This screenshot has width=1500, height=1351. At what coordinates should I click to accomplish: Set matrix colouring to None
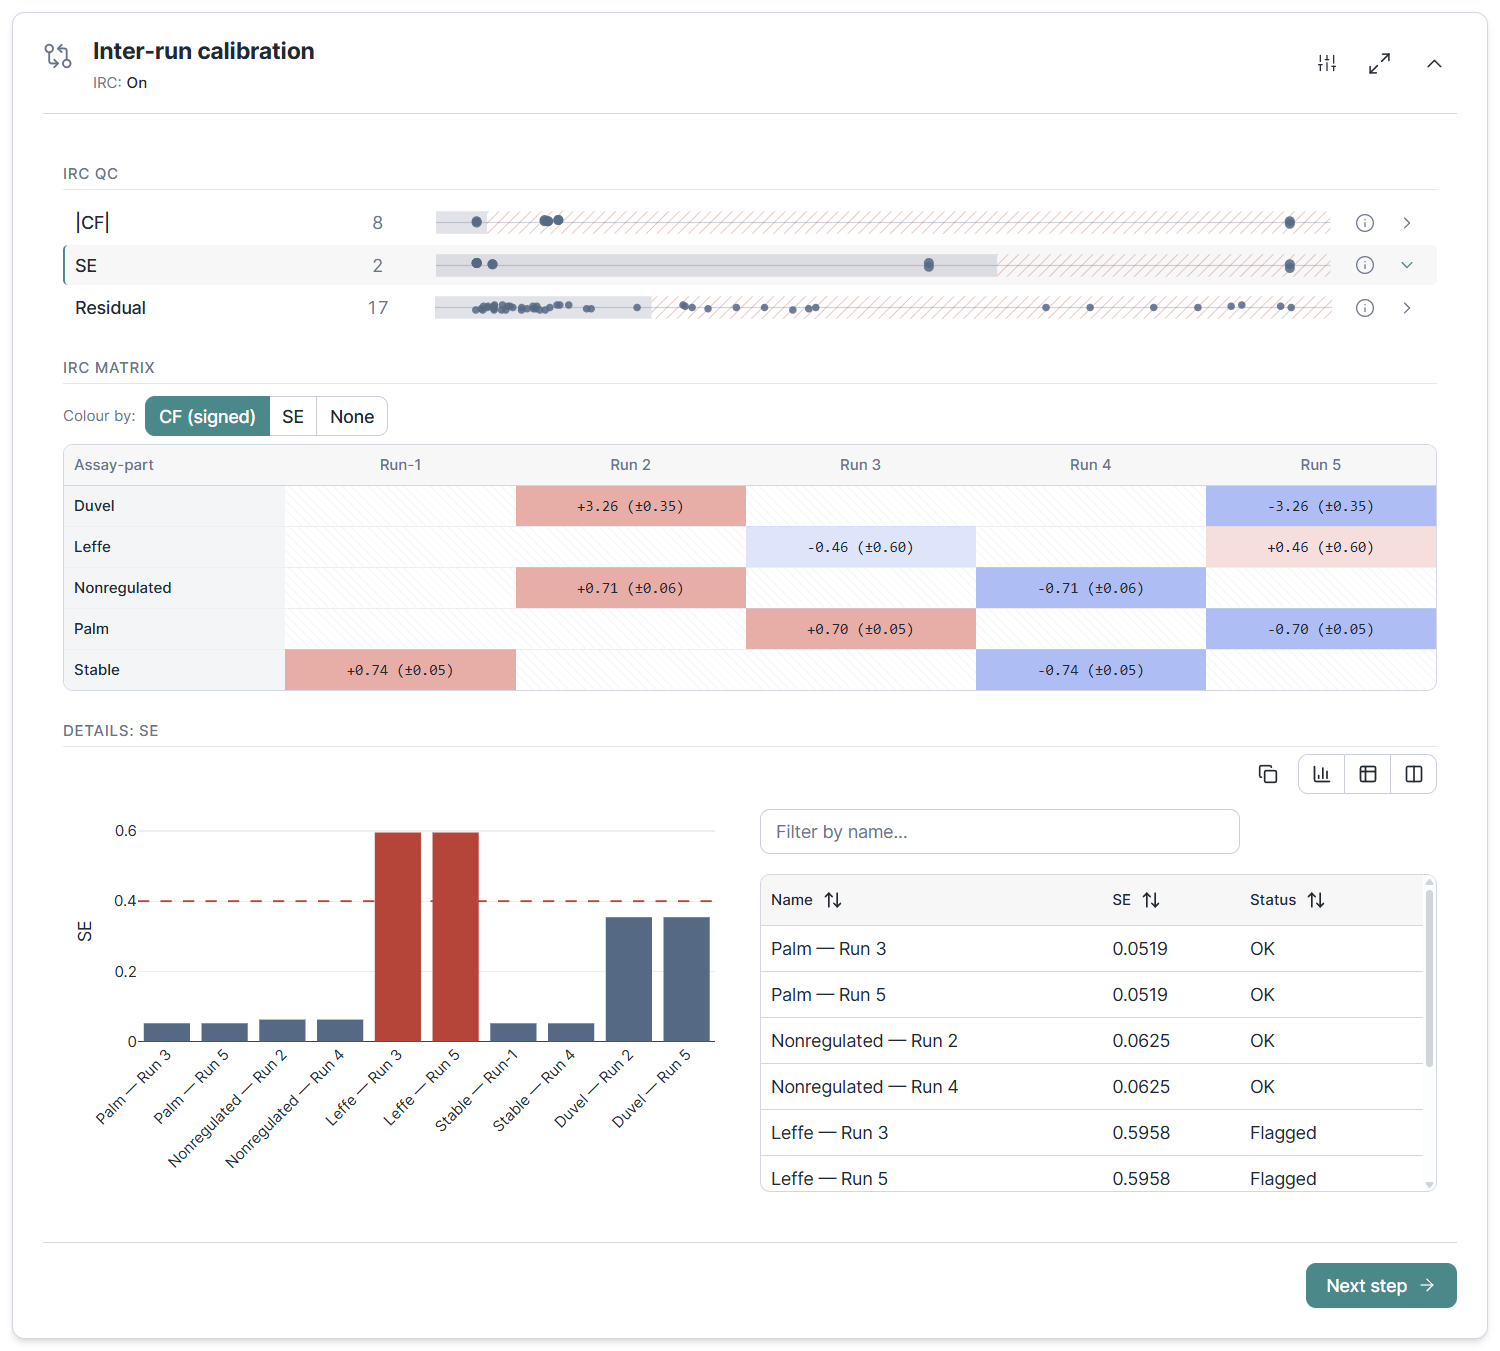[352, 416]
